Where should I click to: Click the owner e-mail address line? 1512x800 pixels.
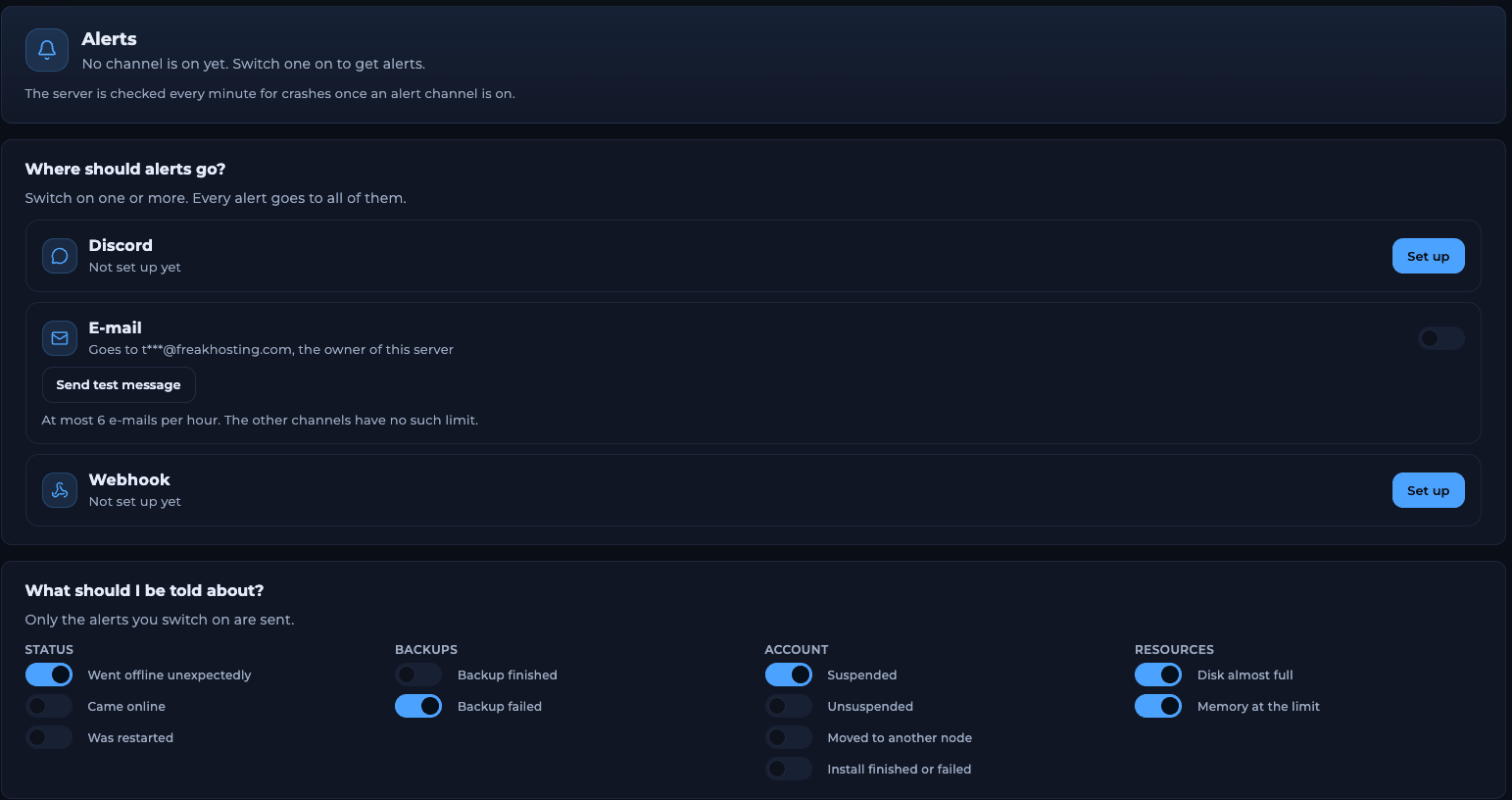pyautogui.click(x=271, y=349)
